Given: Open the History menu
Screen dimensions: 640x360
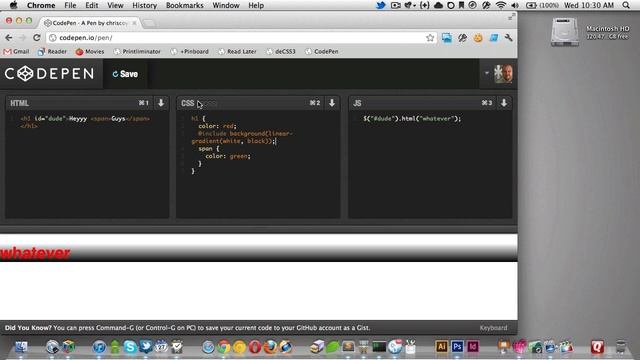Looking at the screenshot, I should 144,5.
